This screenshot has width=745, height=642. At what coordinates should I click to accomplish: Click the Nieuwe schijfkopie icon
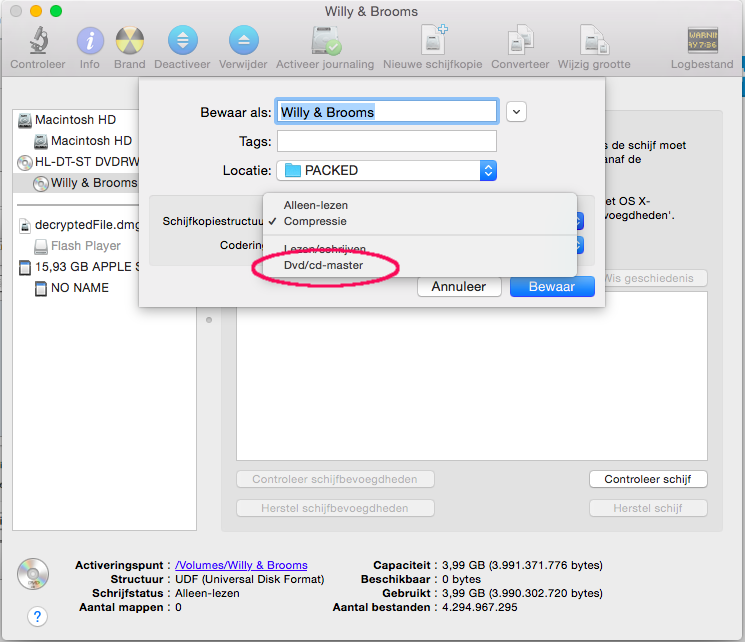click(x=432, y=41)
